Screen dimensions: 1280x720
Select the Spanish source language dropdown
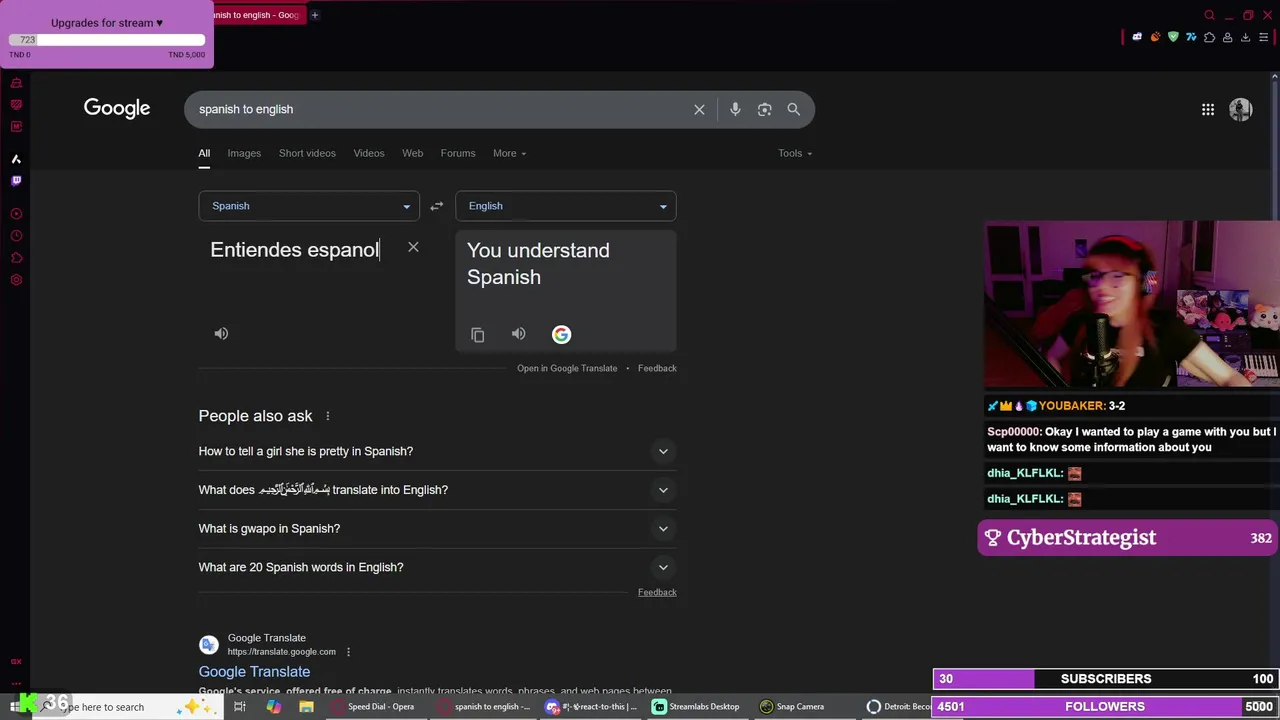309,206
